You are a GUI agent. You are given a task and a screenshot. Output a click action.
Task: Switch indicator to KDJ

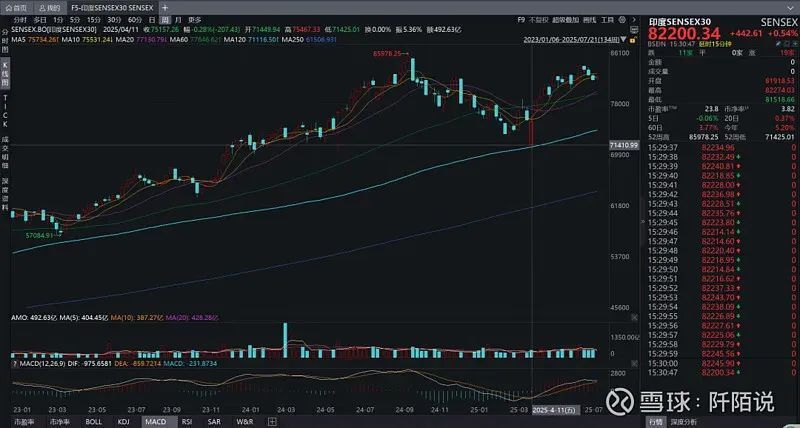point(123,422)
